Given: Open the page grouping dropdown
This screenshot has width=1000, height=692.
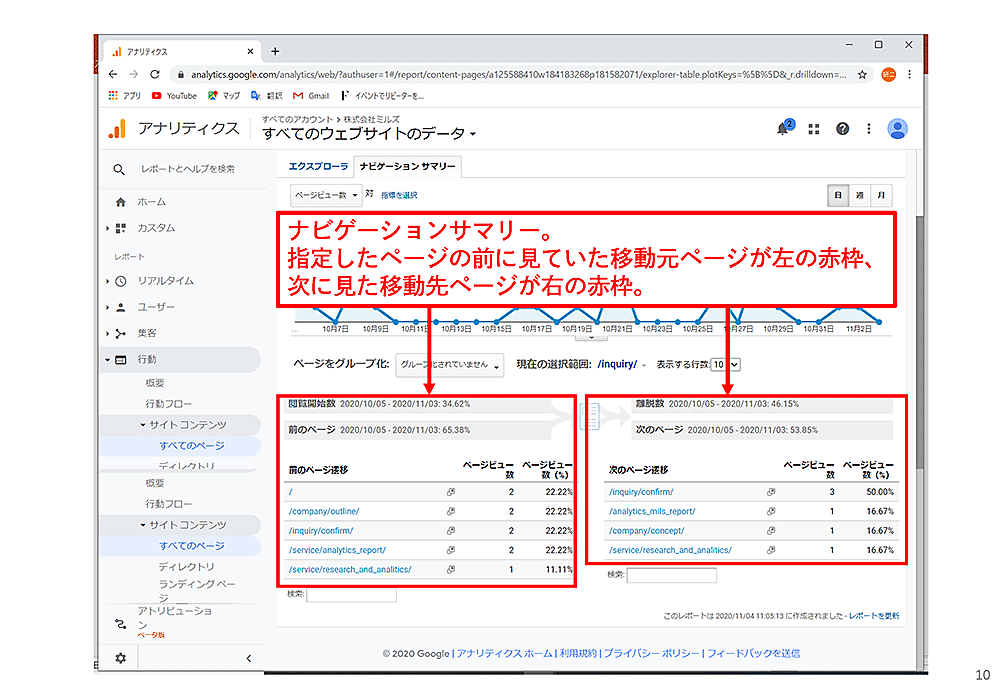Looking at the screenshot, I should tap(449, 366).
